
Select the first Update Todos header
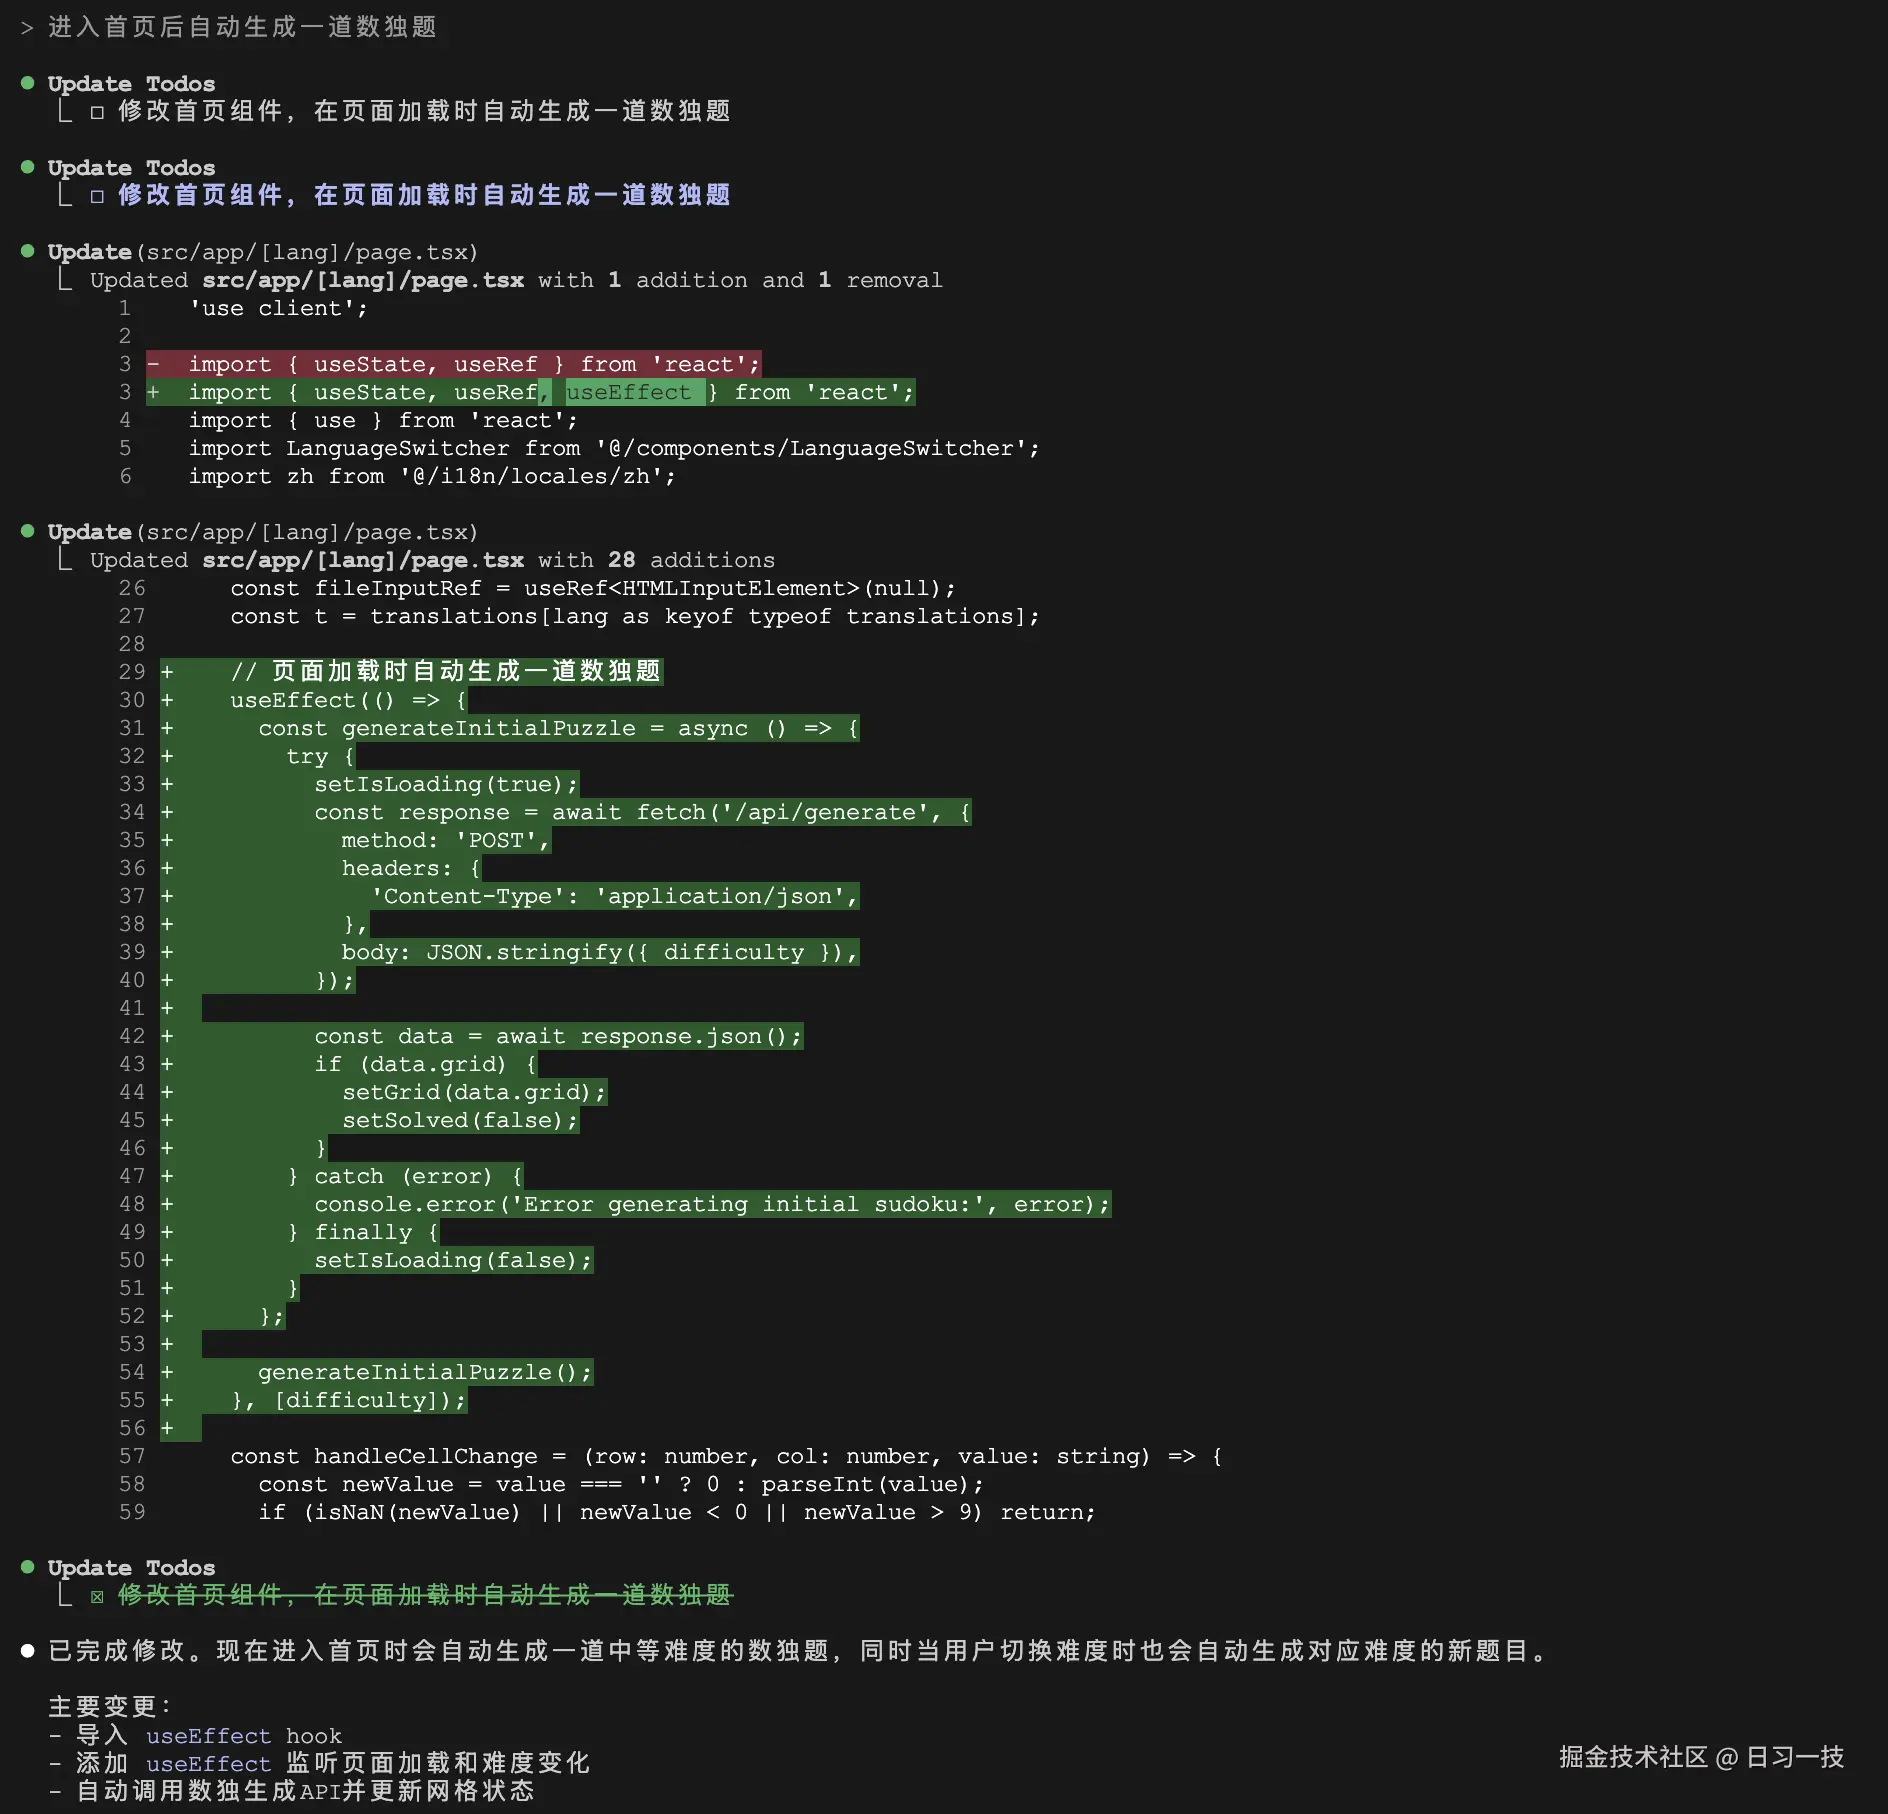pos(131,83)
